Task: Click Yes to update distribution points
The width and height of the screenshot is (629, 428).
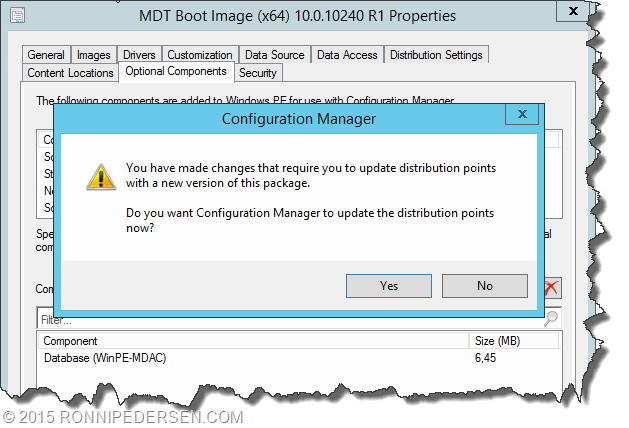Action: [x=389, y=286]
